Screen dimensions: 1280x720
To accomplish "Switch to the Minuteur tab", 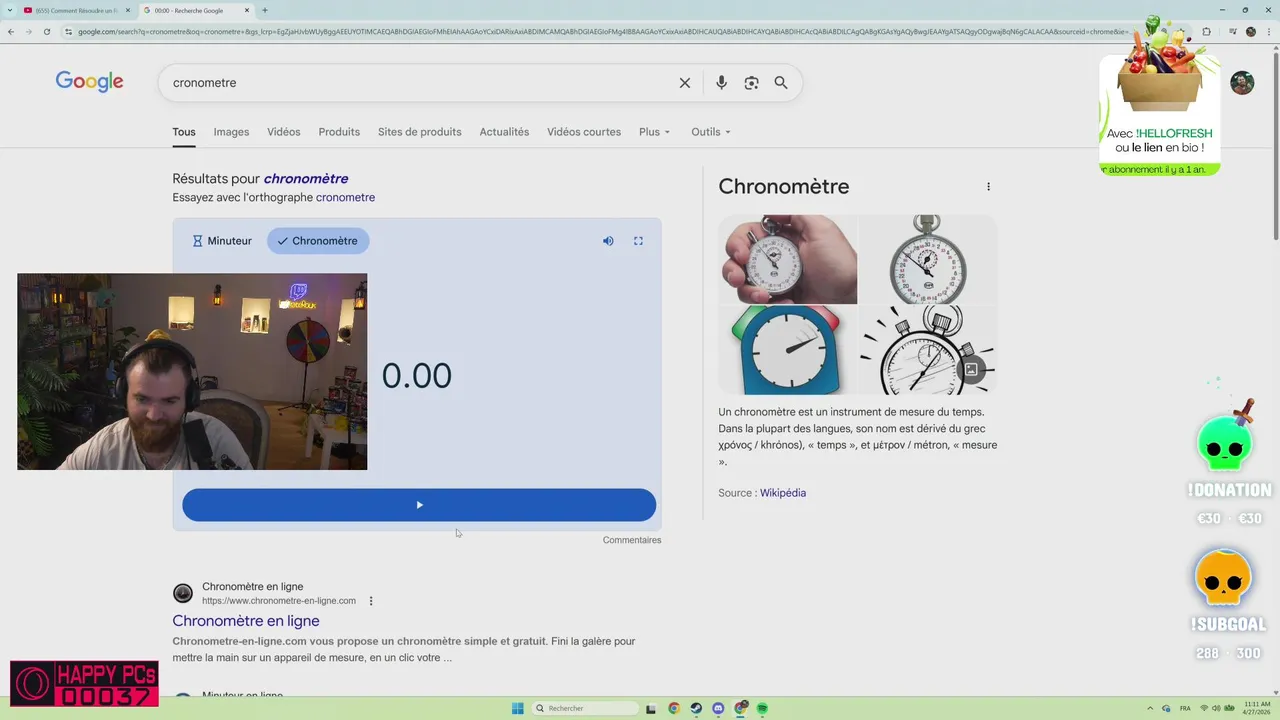I will [222, 241].
